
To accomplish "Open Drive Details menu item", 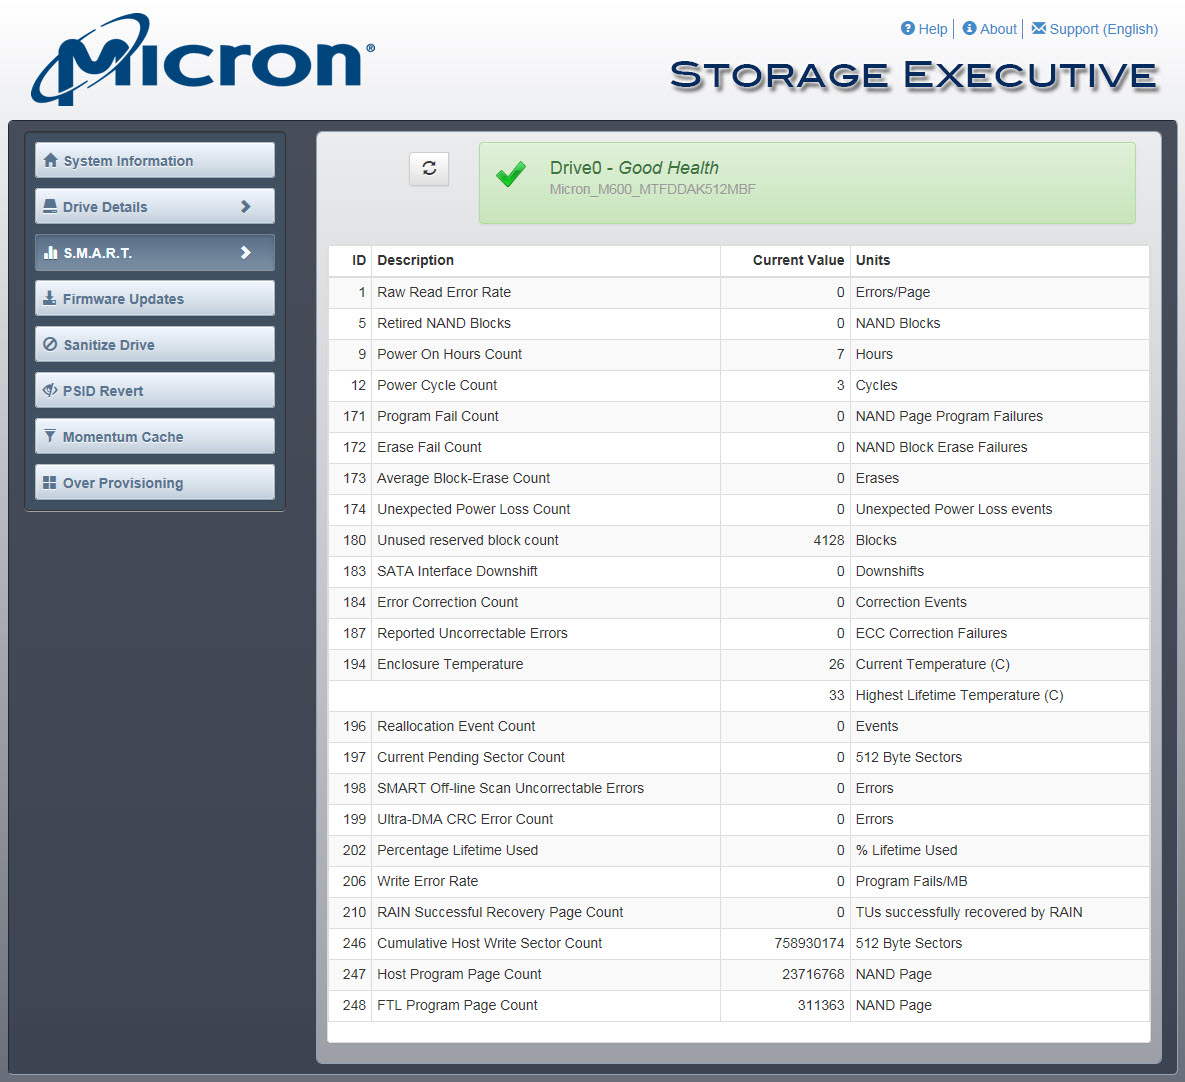I will pyautogui.click(x=155, y=206).
